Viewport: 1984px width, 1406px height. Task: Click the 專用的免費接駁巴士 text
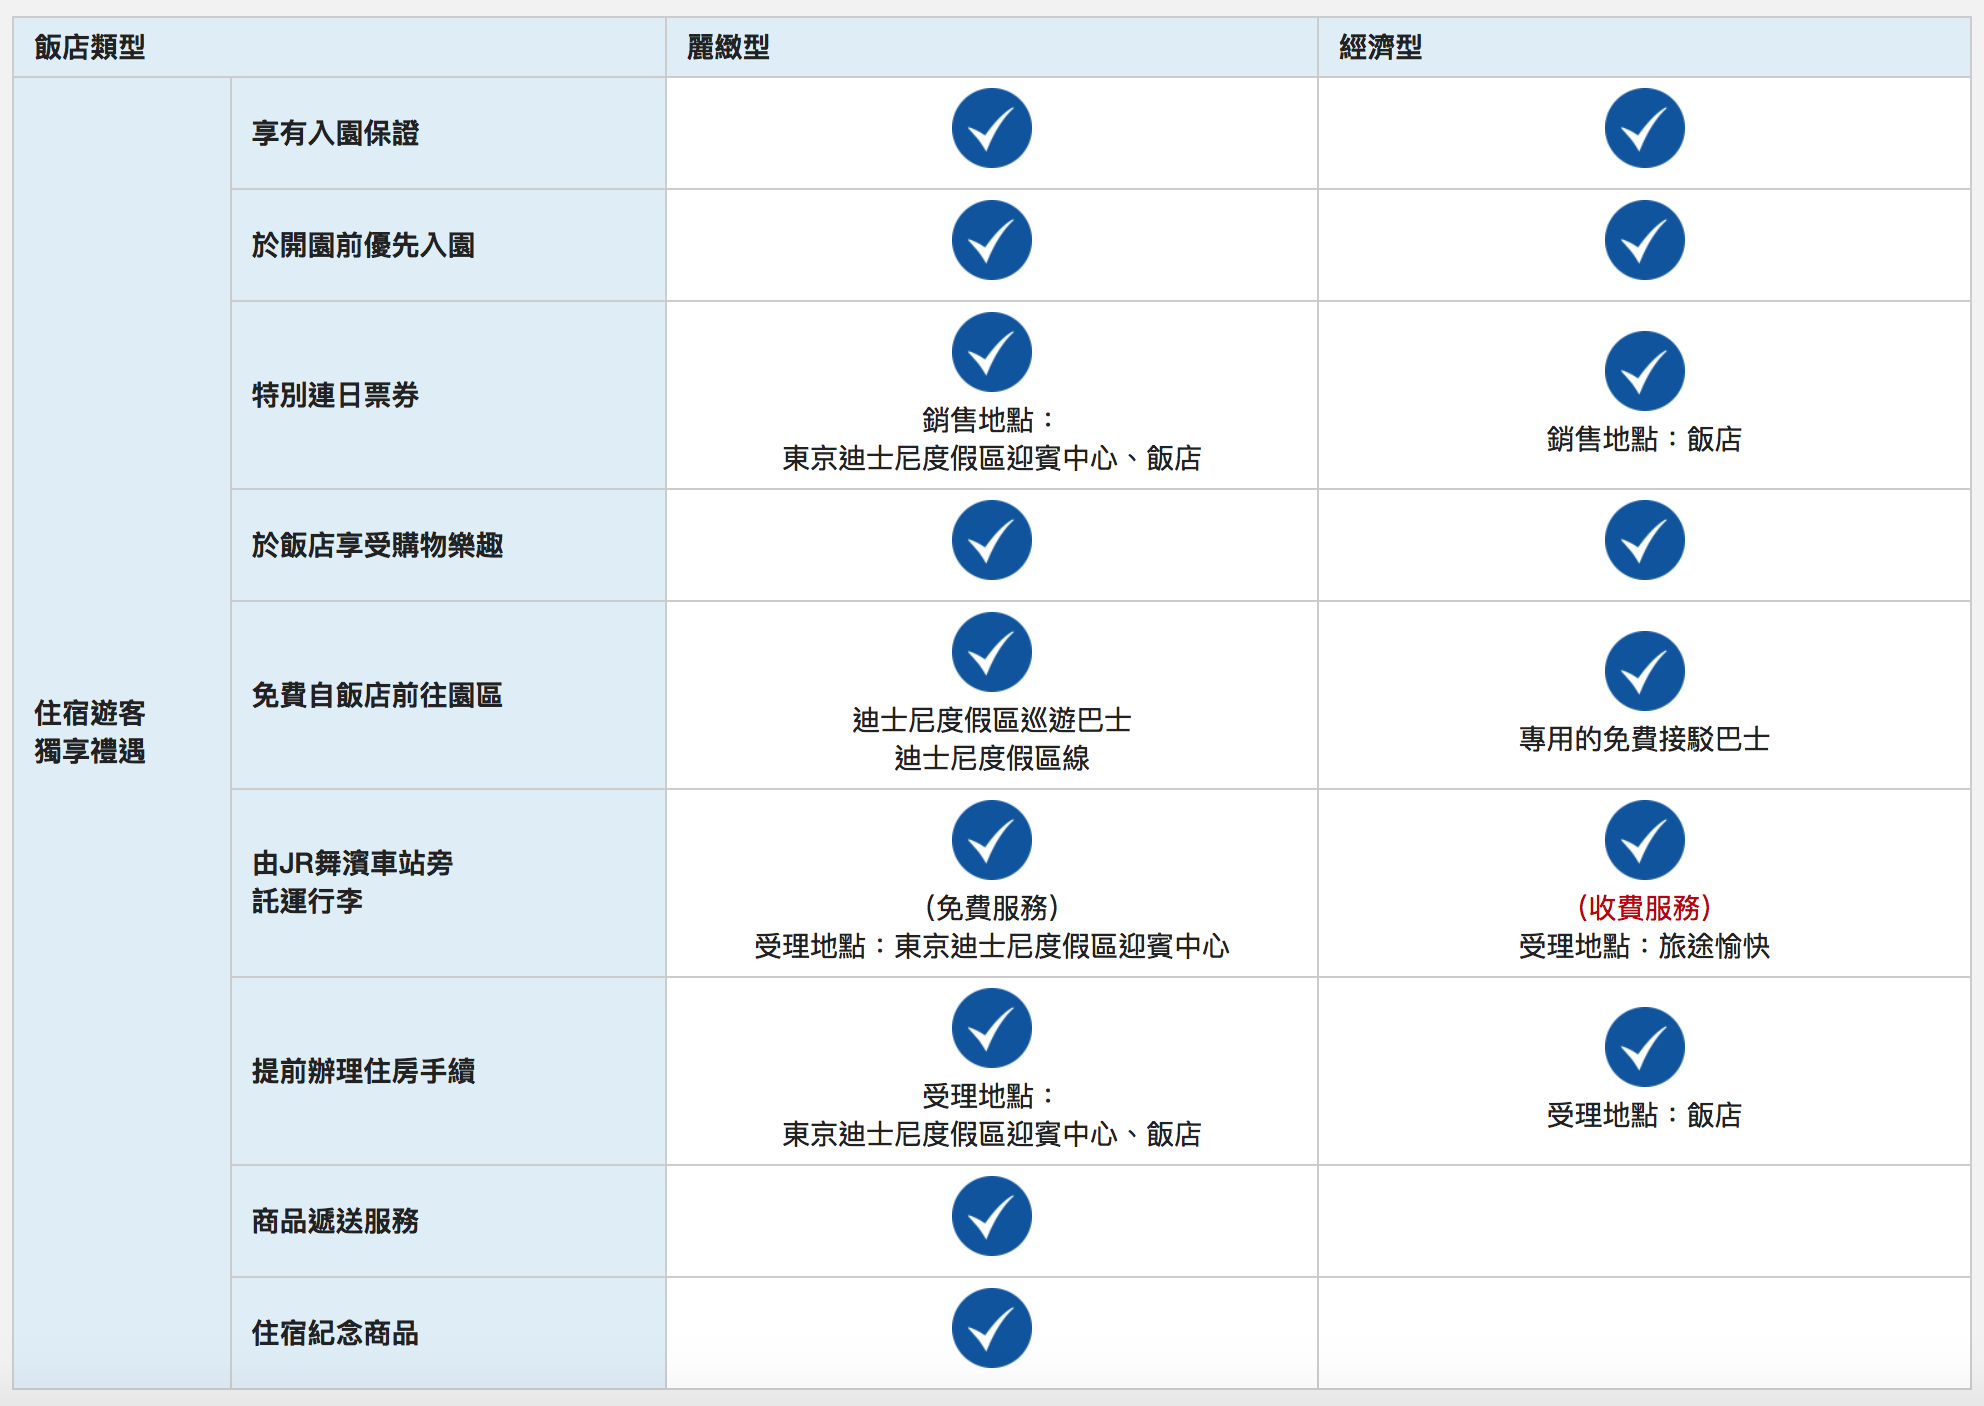tap(1644, 739)
